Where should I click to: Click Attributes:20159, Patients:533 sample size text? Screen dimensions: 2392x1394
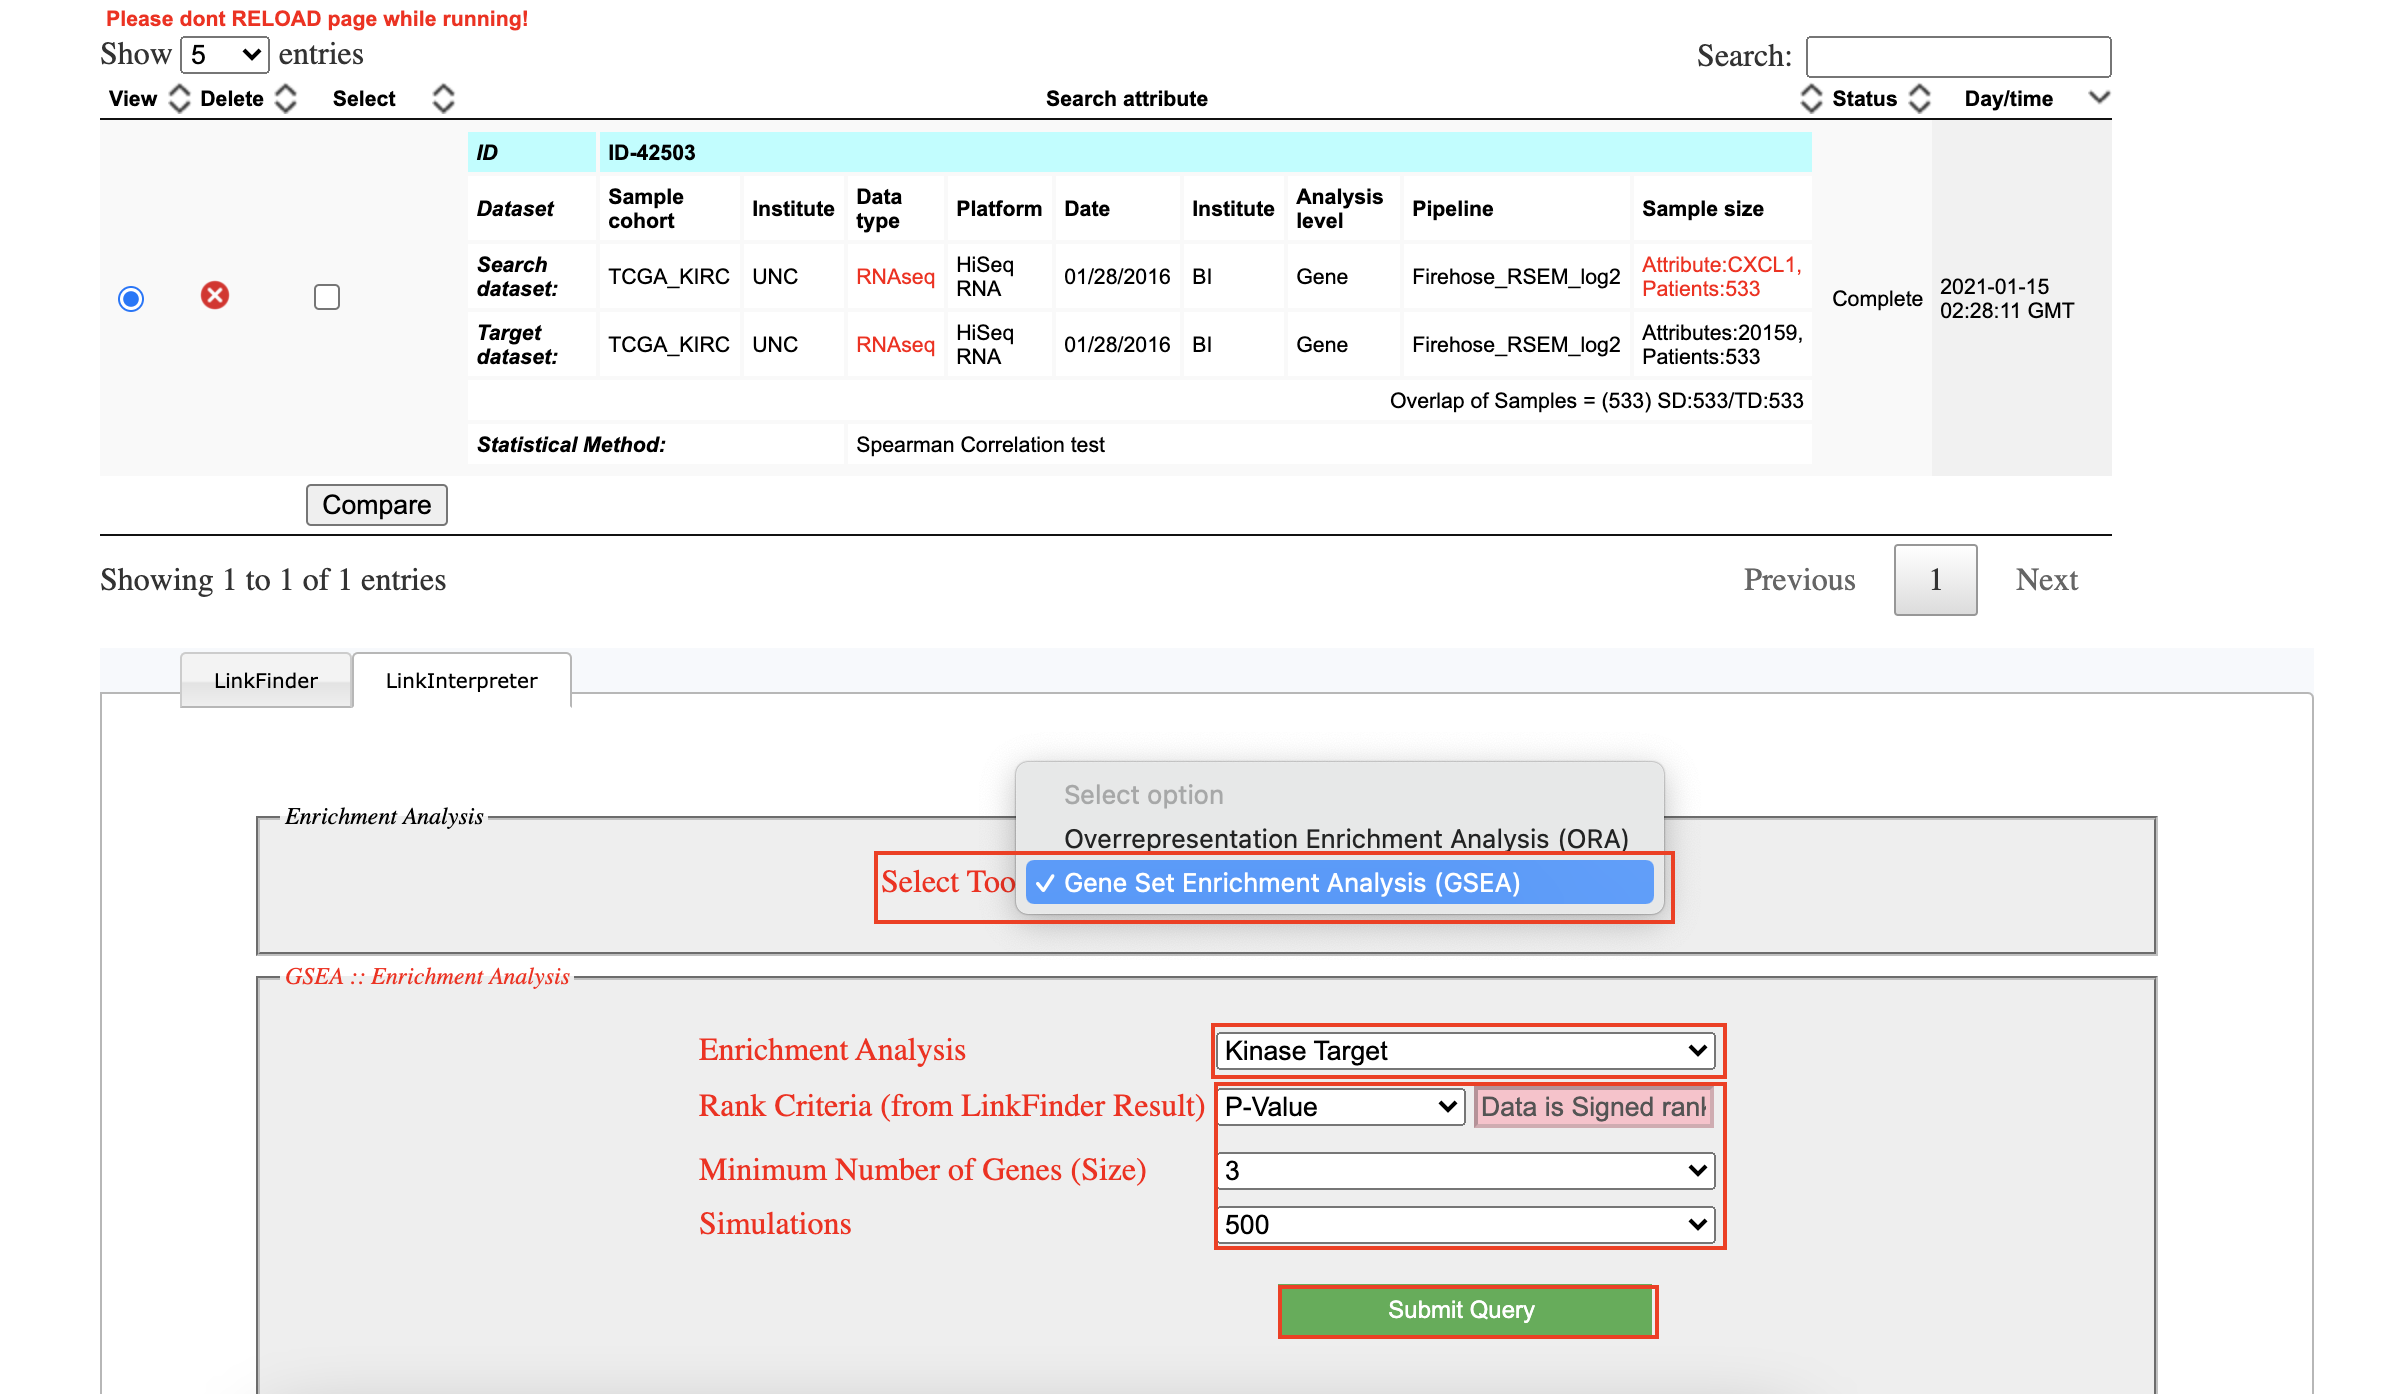pos(1722,344)
